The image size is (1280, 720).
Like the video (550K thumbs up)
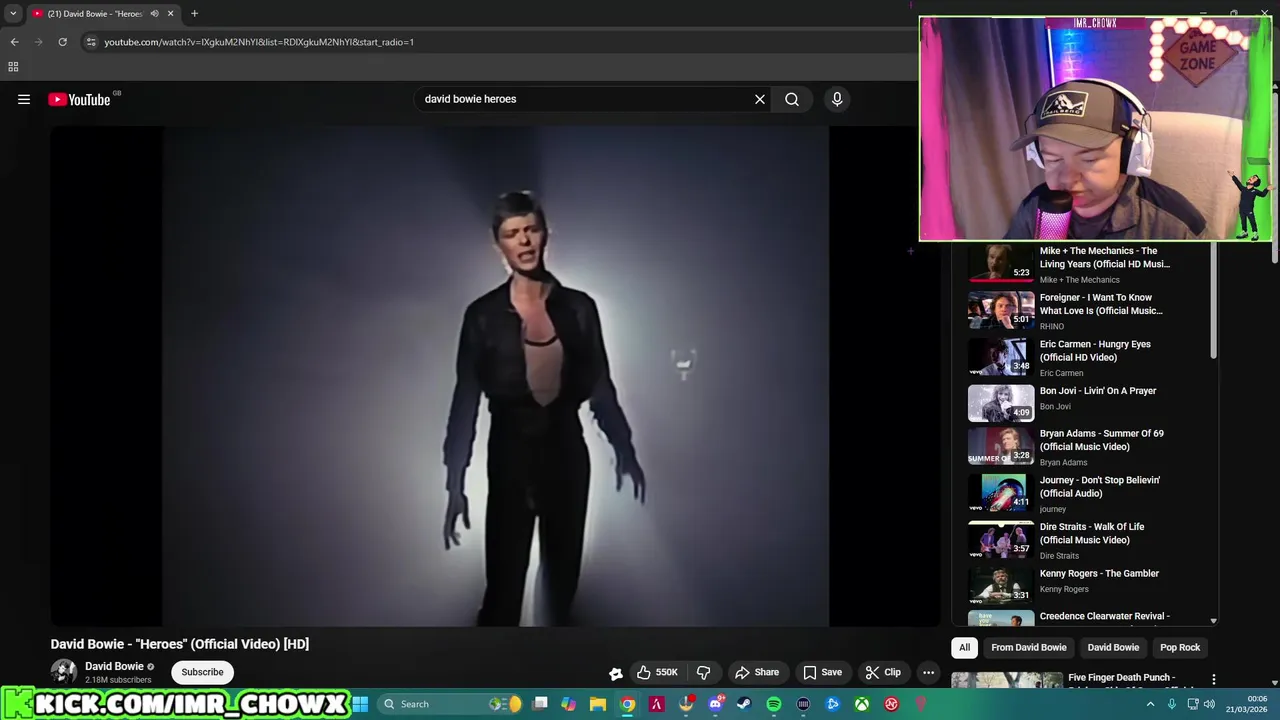coord(657,672)
